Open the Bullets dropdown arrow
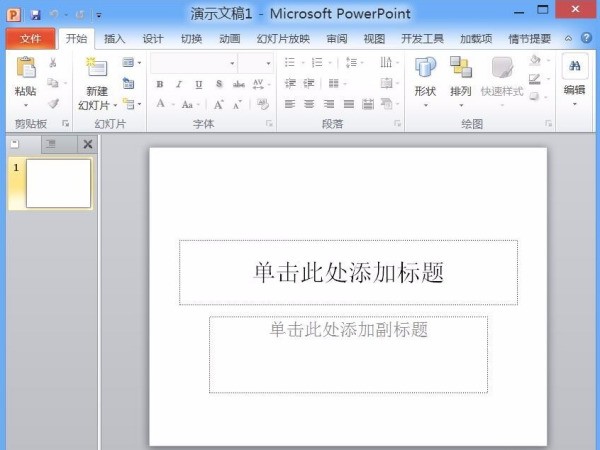The width and height of the screenshot is (600, 450). click(303, 62)
